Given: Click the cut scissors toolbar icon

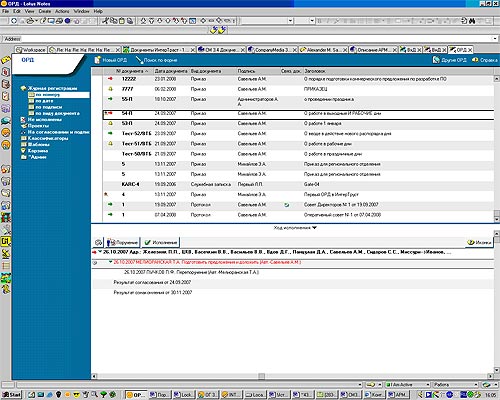Looking at the screenshot, I should pyautogui.click(x=105, y=21).
